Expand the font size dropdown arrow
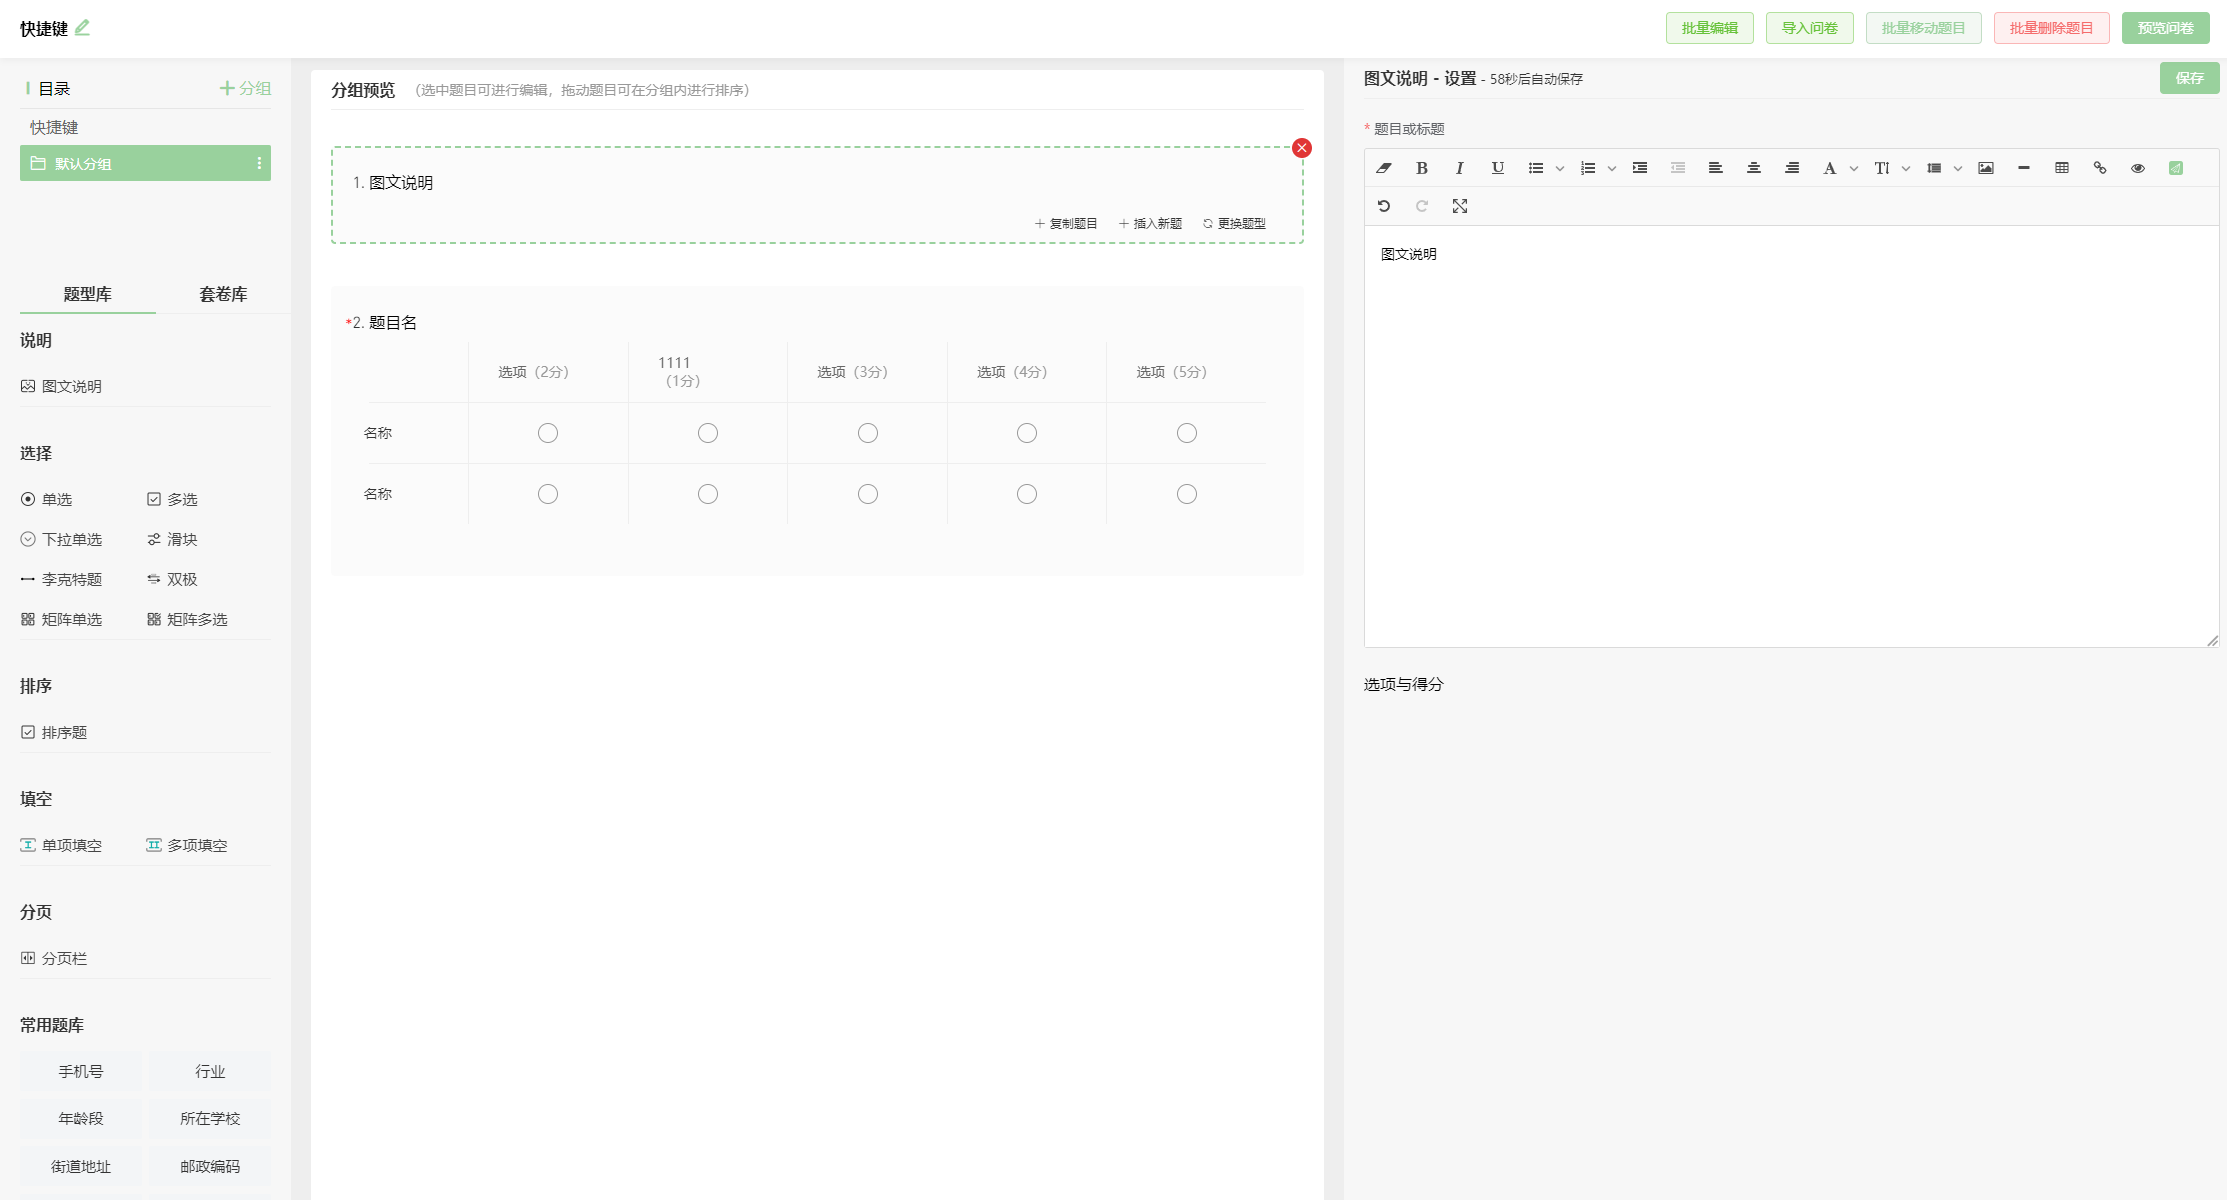The image size is (2227, 1200). [x=1906, y=168]
